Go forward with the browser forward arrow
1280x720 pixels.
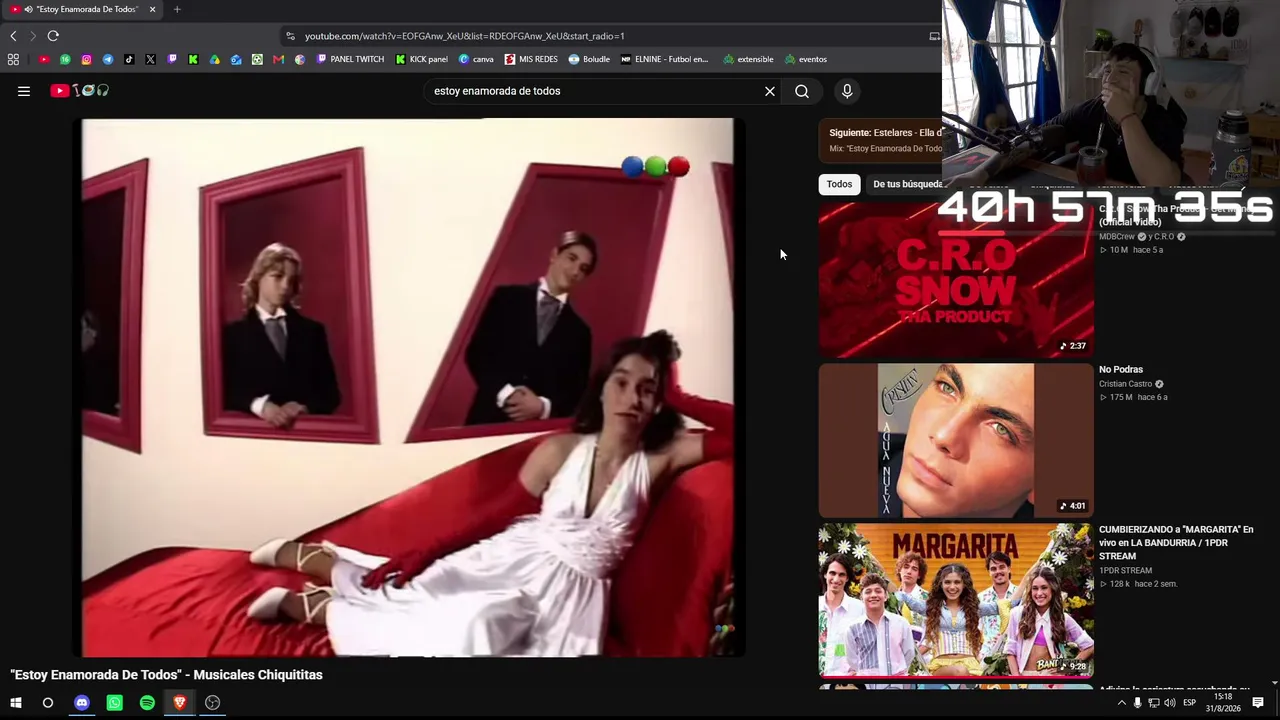33,36
